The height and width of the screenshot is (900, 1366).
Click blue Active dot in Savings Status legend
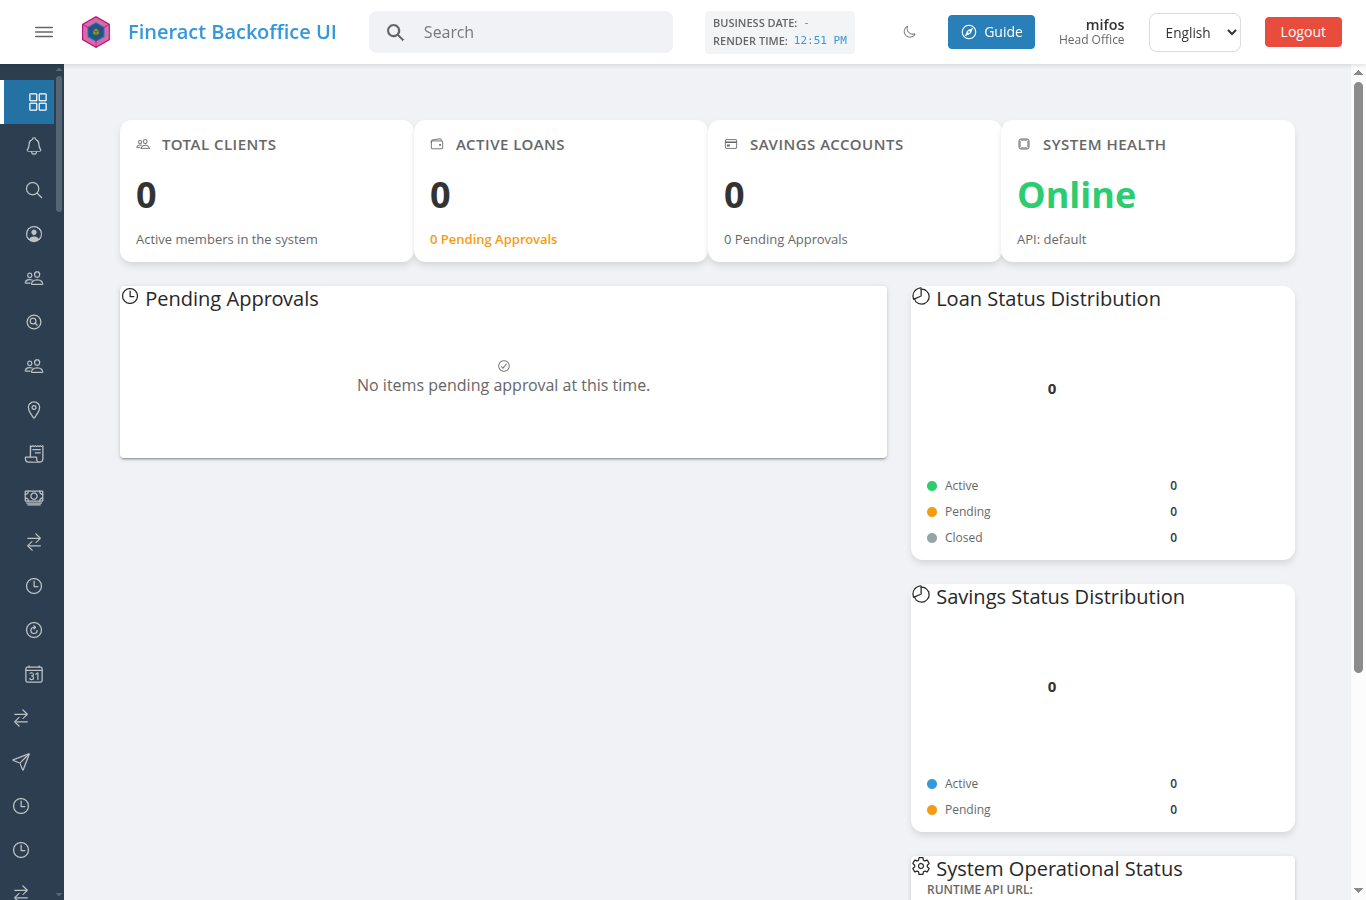(932, 784)
